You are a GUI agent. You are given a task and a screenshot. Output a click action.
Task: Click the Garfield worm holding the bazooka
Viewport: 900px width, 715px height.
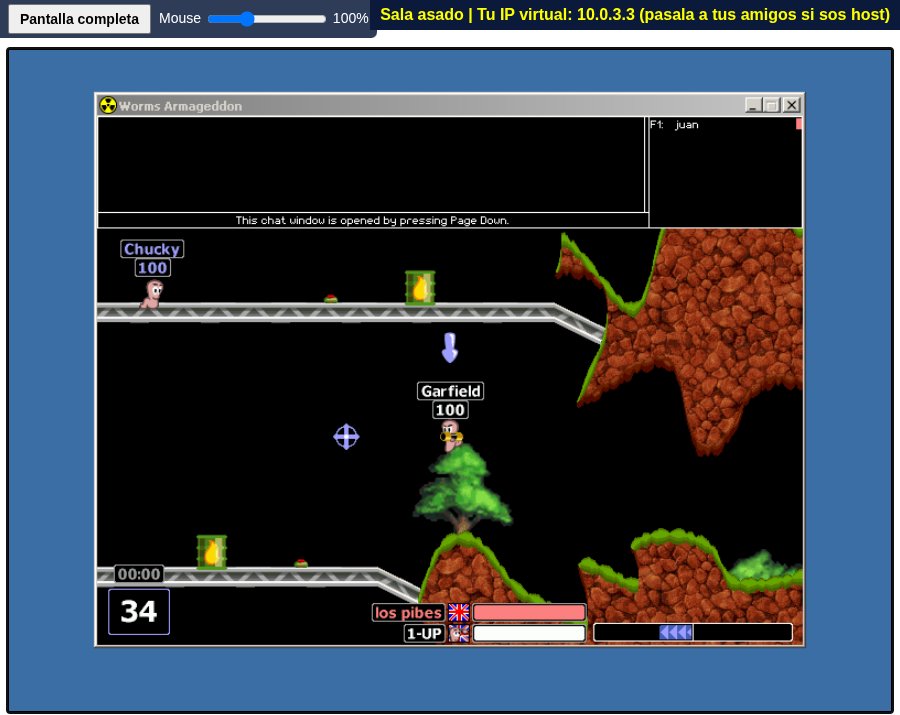tap(451, 435)
